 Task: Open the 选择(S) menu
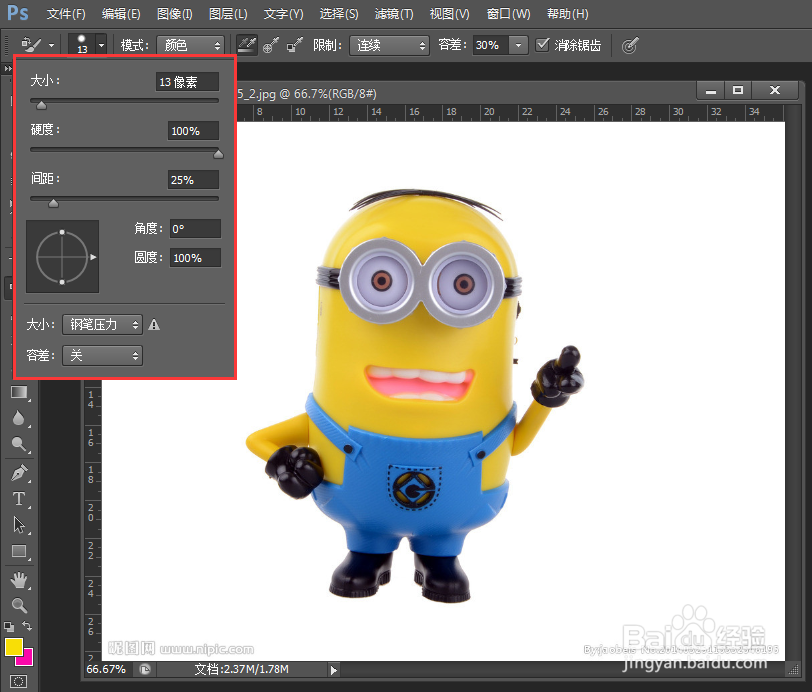[339, 14]
